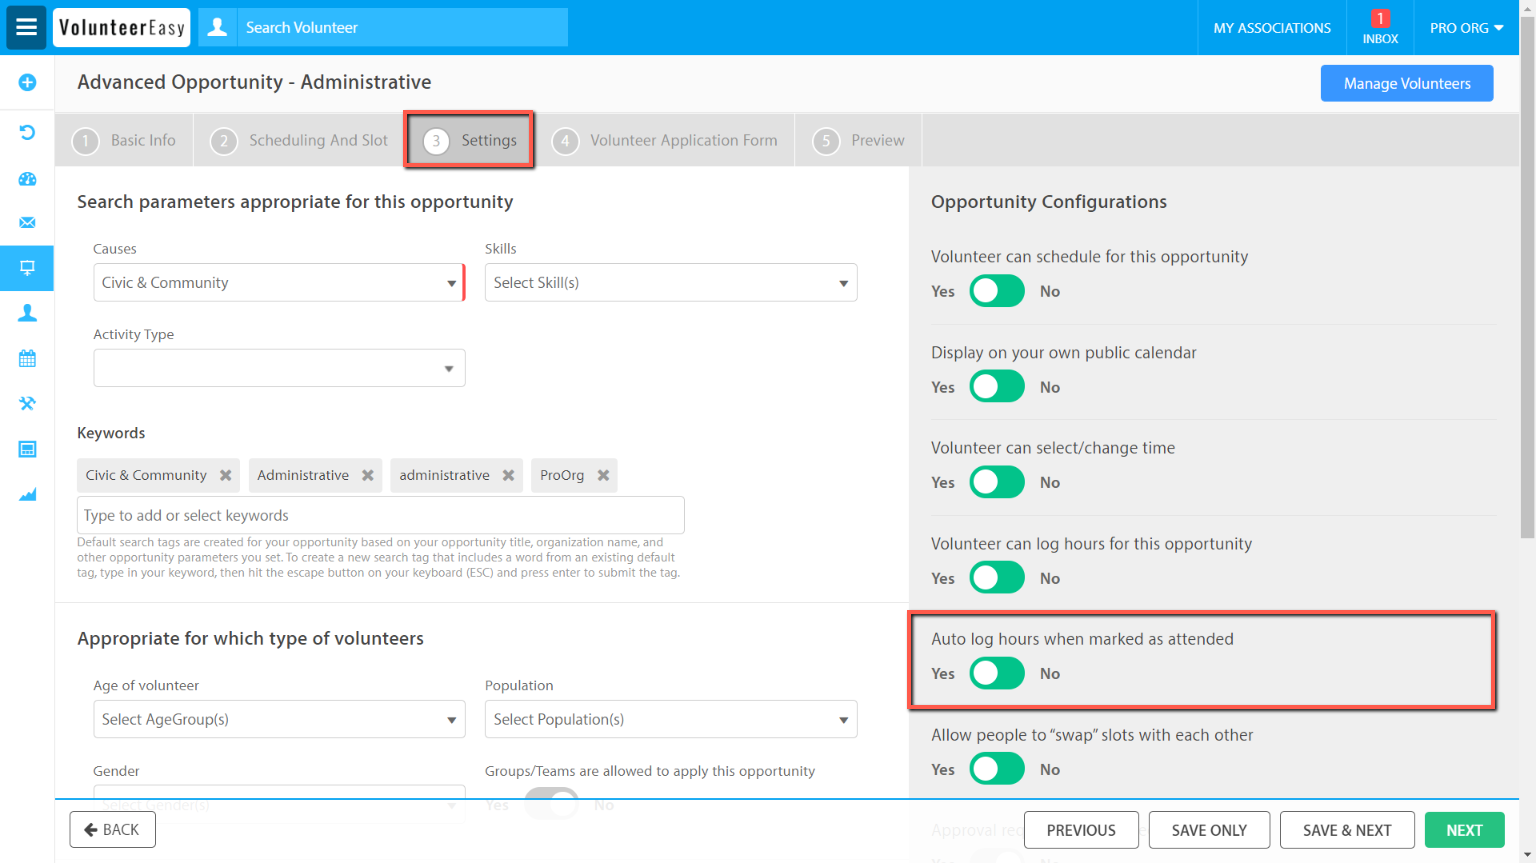Image resolution: width=1536 pixels, height=863 pixels.
Task: Toggle Allow people to swap slots
Action: 997,769
